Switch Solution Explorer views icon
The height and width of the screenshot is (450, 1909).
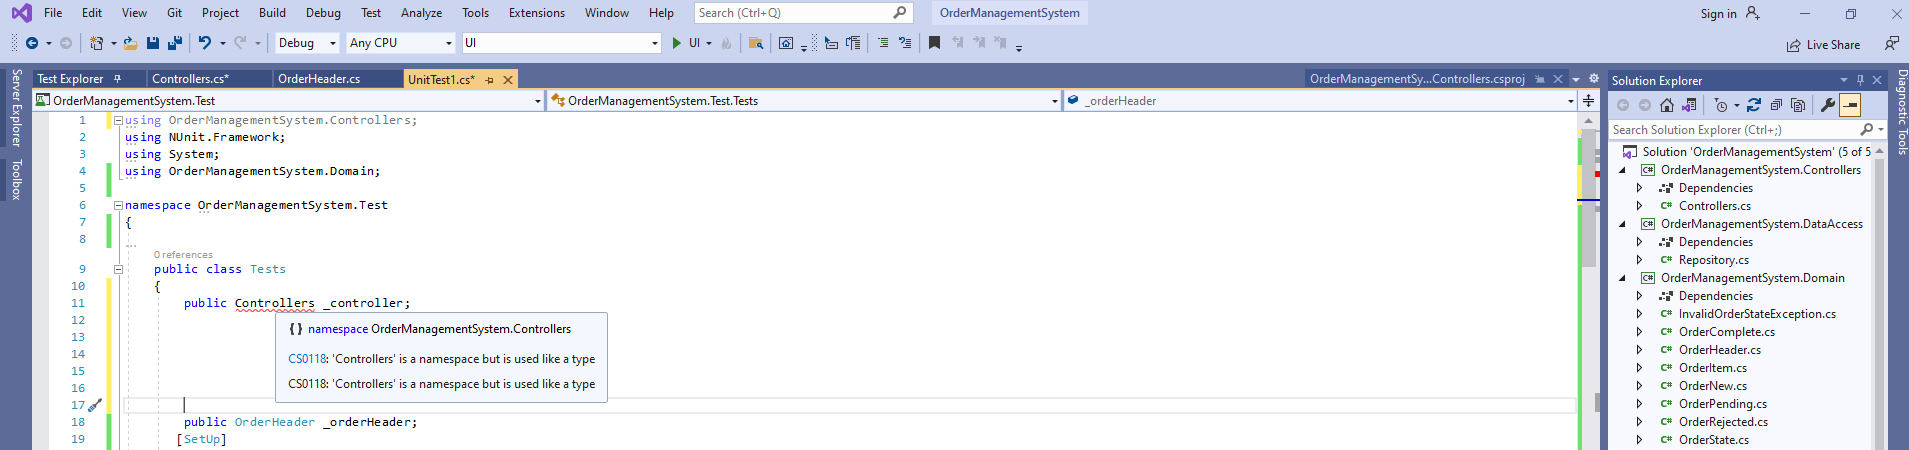click(x=1689, y=105)
